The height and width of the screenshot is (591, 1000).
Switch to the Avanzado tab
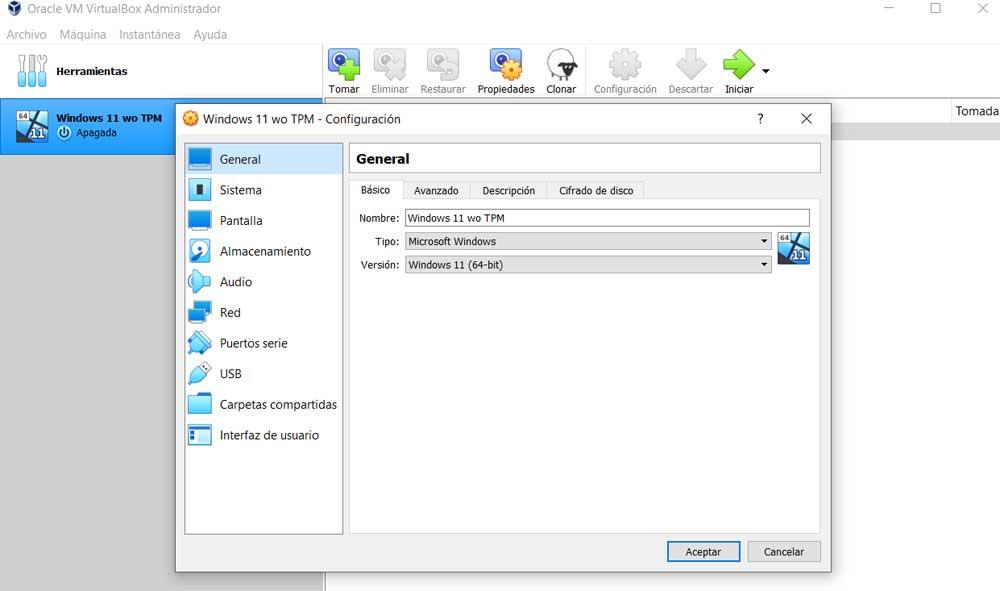point(437,190)
